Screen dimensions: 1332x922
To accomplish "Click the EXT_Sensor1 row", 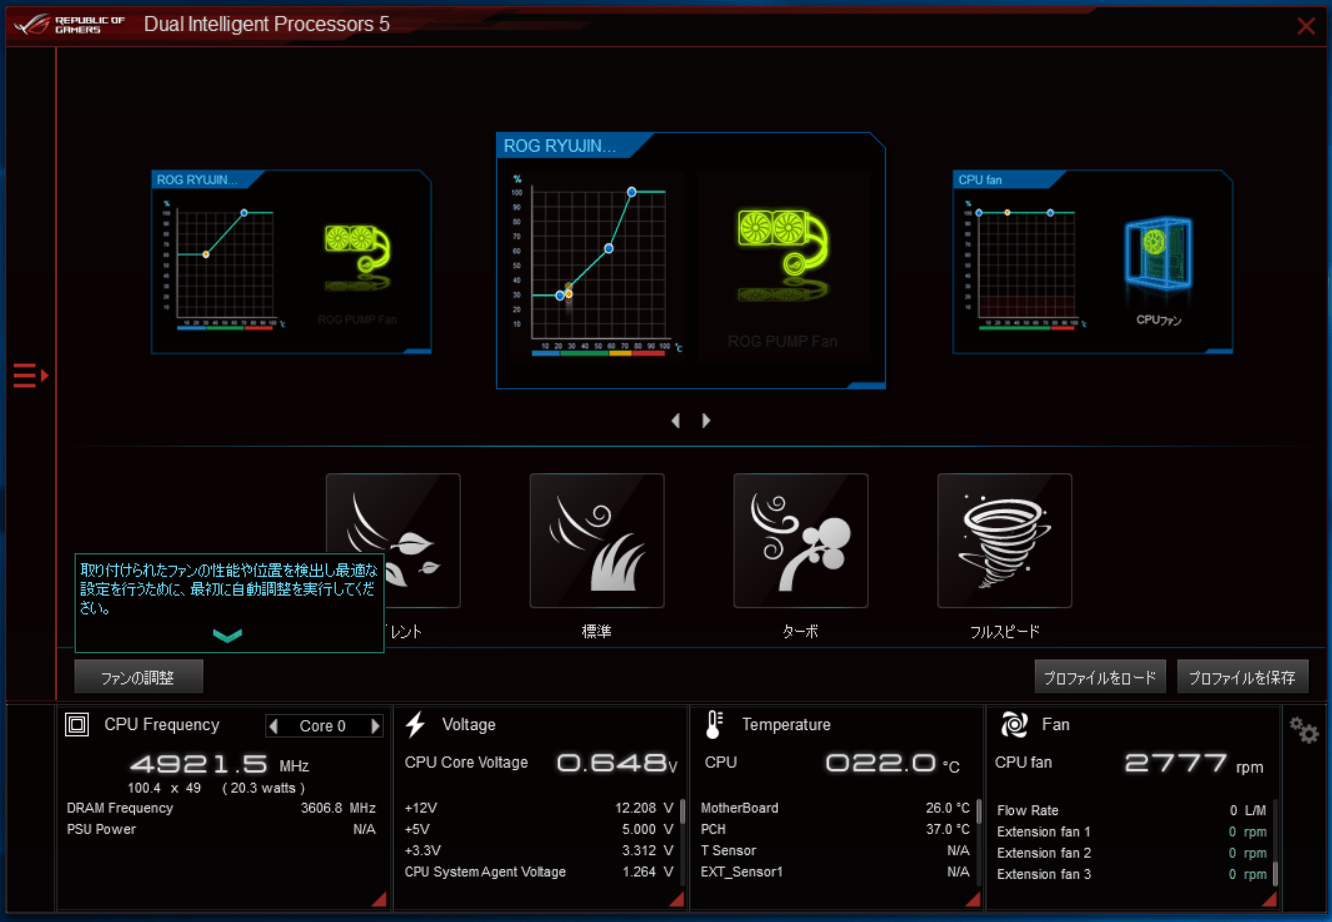I will [x=835, y=872].
